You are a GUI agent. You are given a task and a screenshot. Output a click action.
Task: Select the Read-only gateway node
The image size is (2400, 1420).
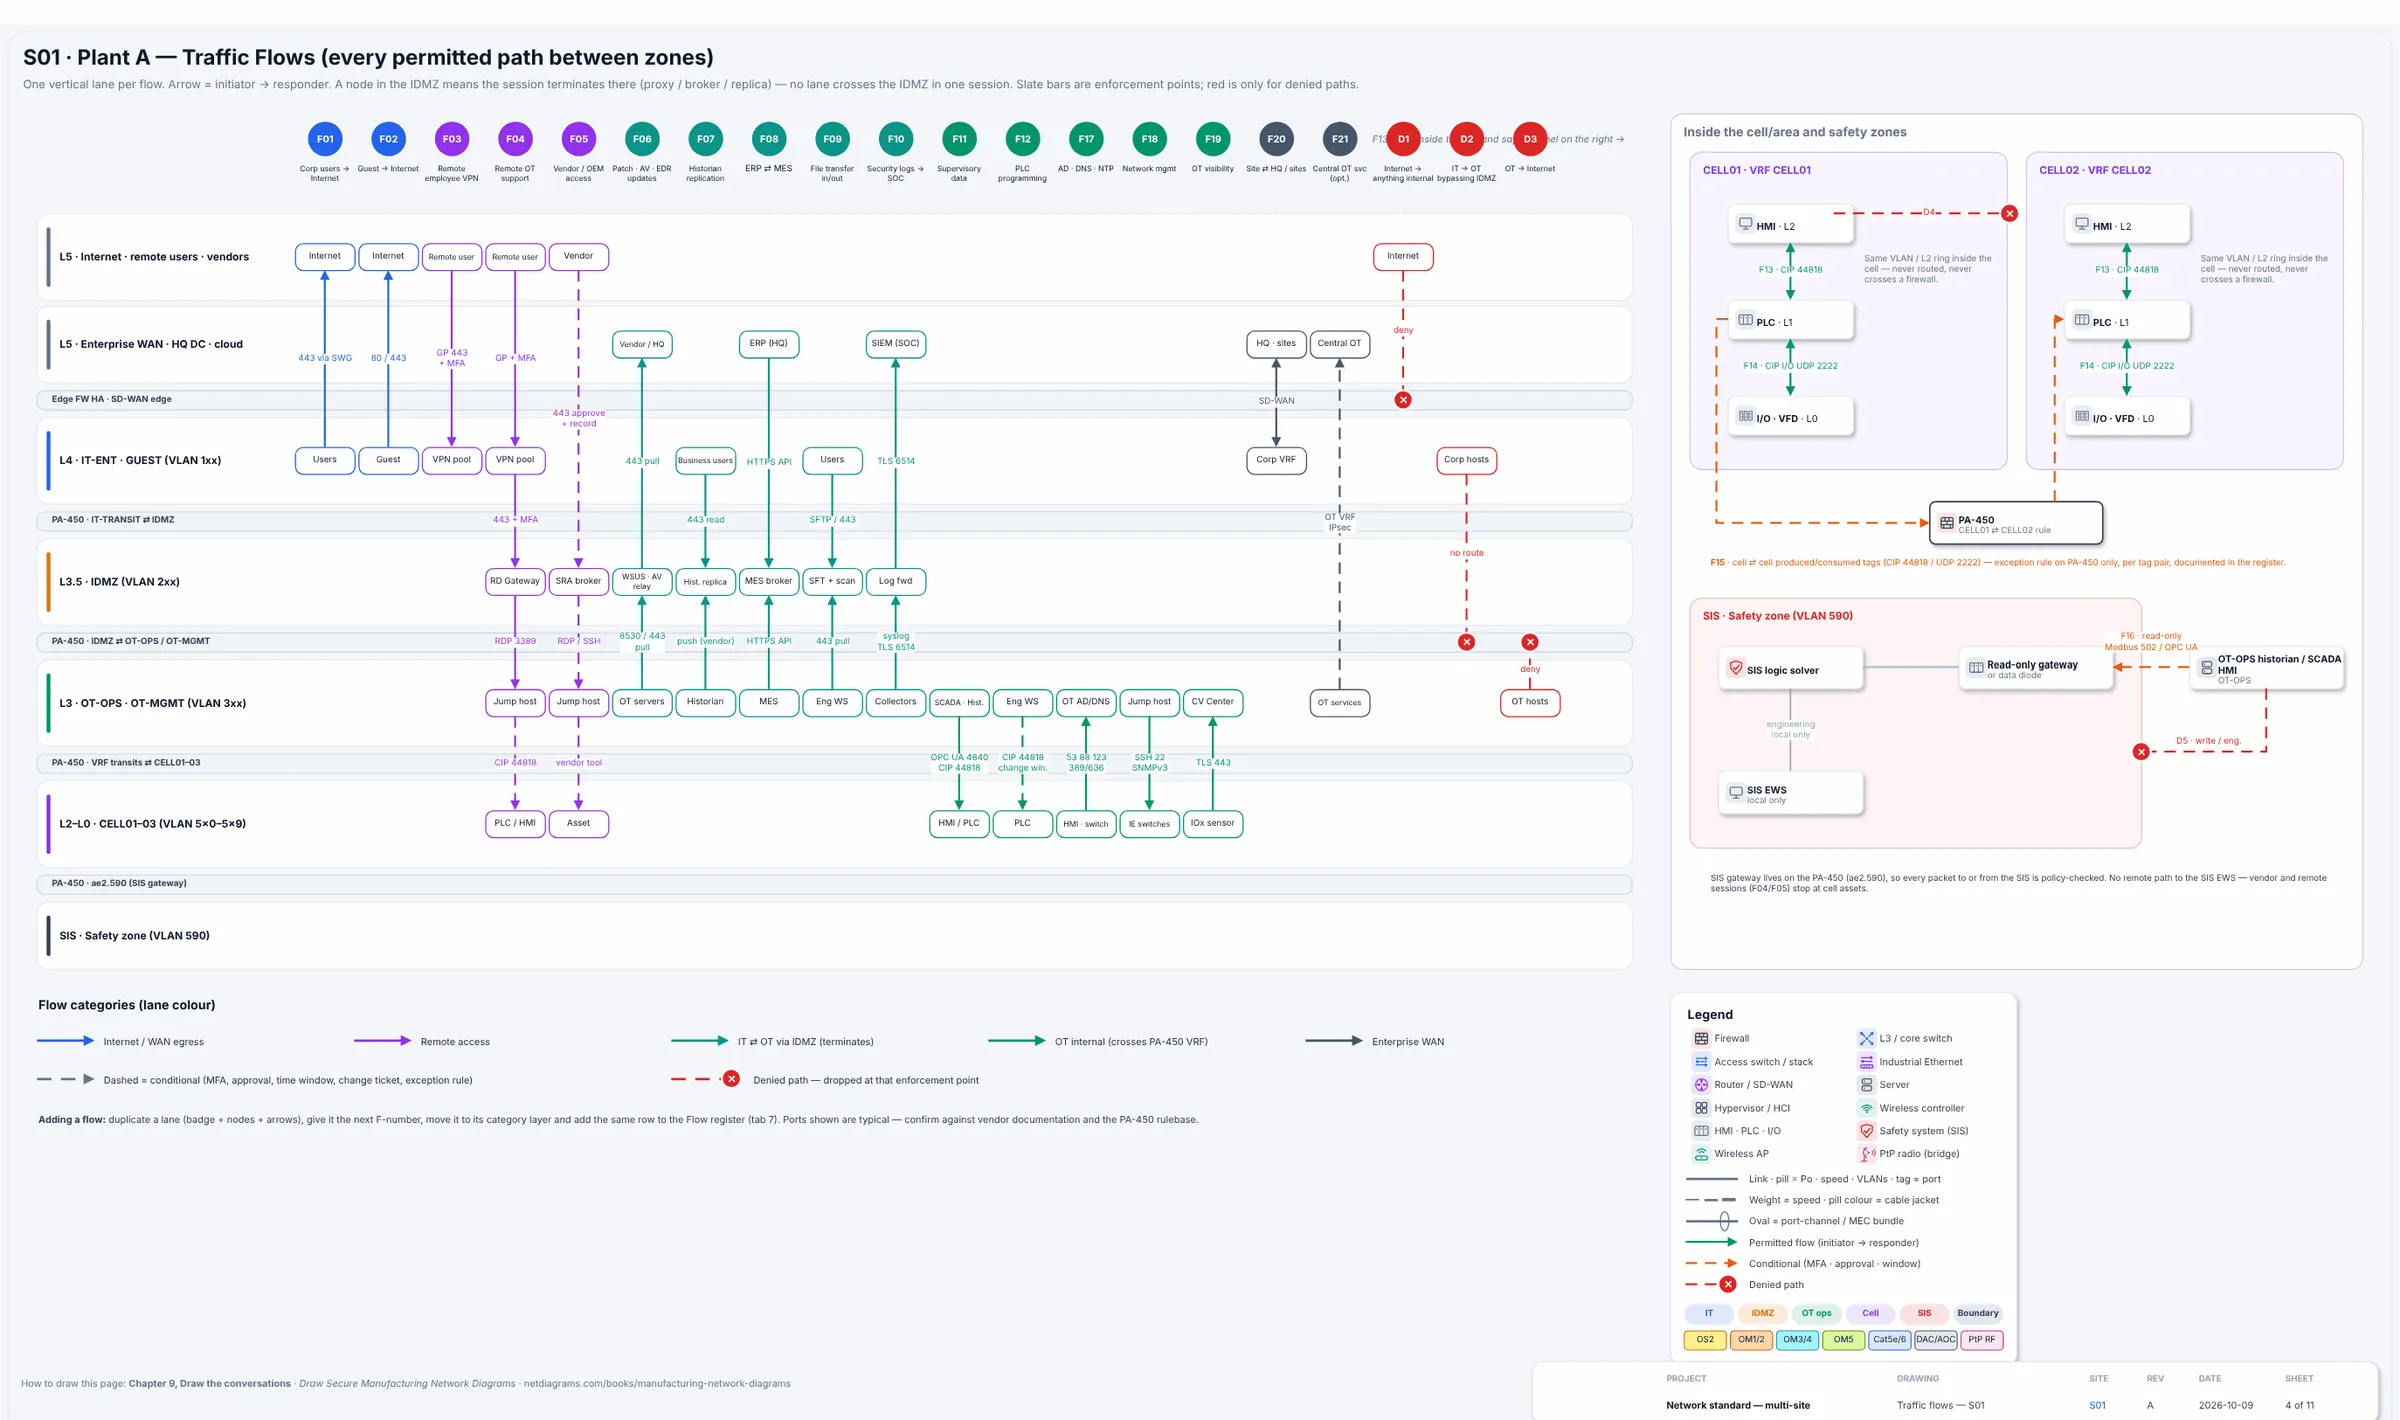pos(2035,669)
